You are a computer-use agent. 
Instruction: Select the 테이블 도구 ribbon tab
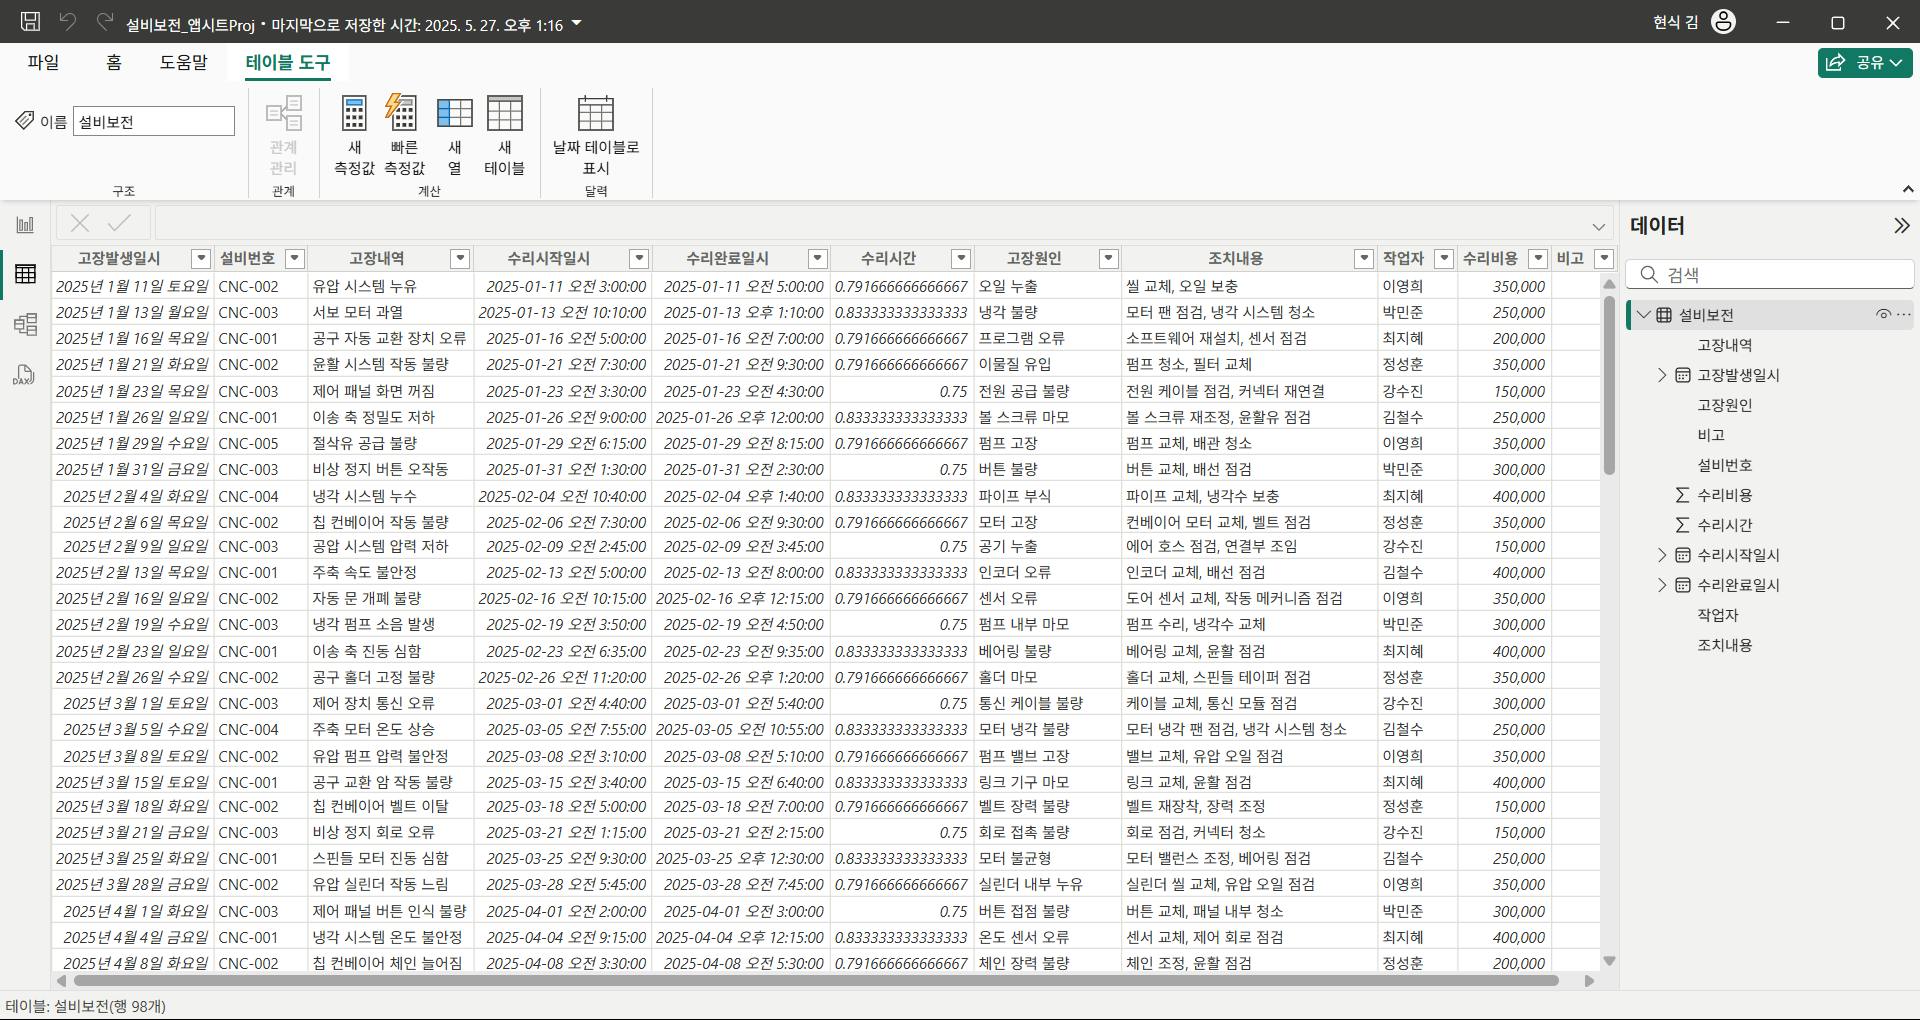[x=288, y=62]
